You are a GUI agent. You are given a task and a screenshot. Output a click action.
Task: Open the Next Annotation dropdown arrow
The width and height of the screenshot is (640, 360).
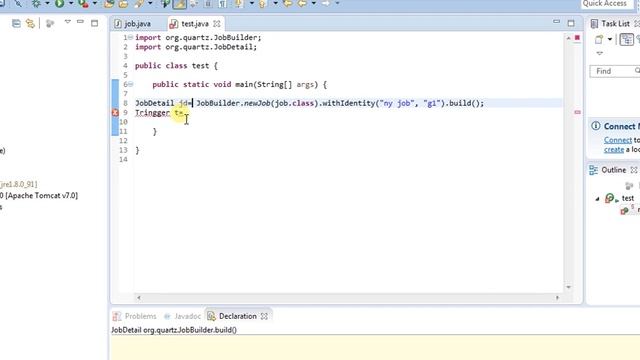251,4
